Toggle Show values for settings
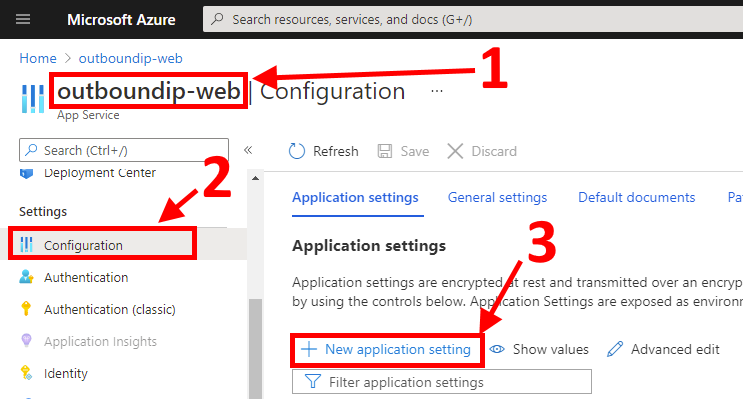Screen dimensions: 743x399 point(539,350)
